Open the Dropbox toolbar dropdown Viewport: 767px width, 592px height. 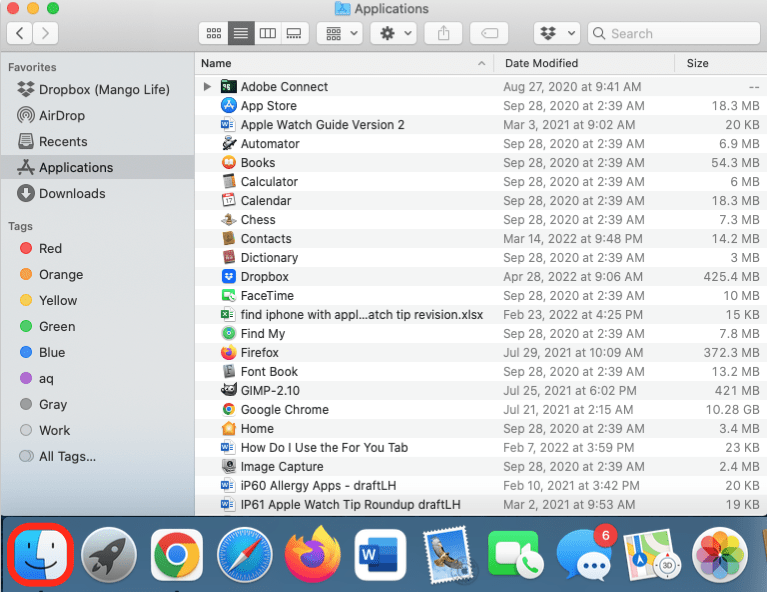click(557, 33)
